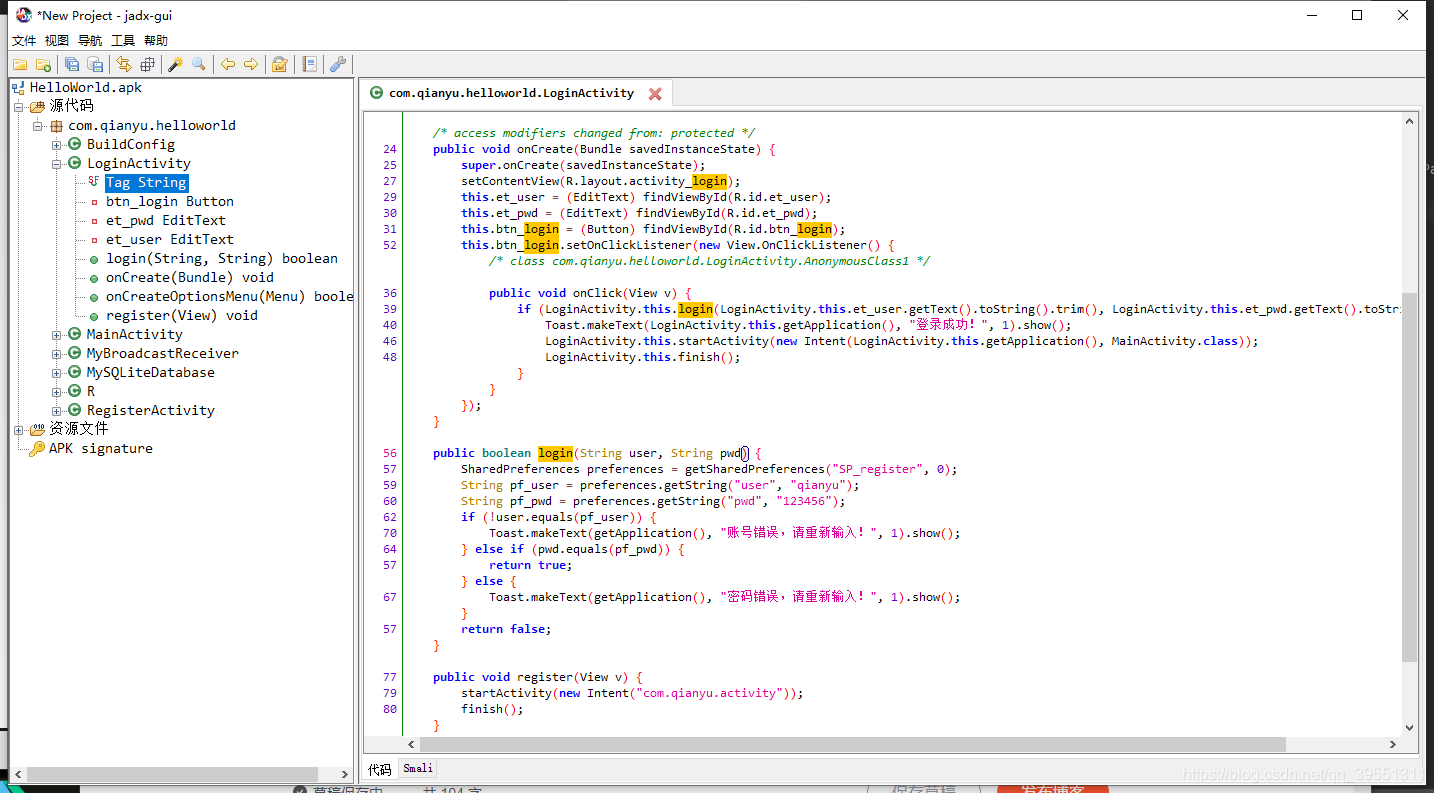The width and height of the screenshot is (1434, 793).
Task: Click the code editor scroll-up arrow
Action: 1410,121
